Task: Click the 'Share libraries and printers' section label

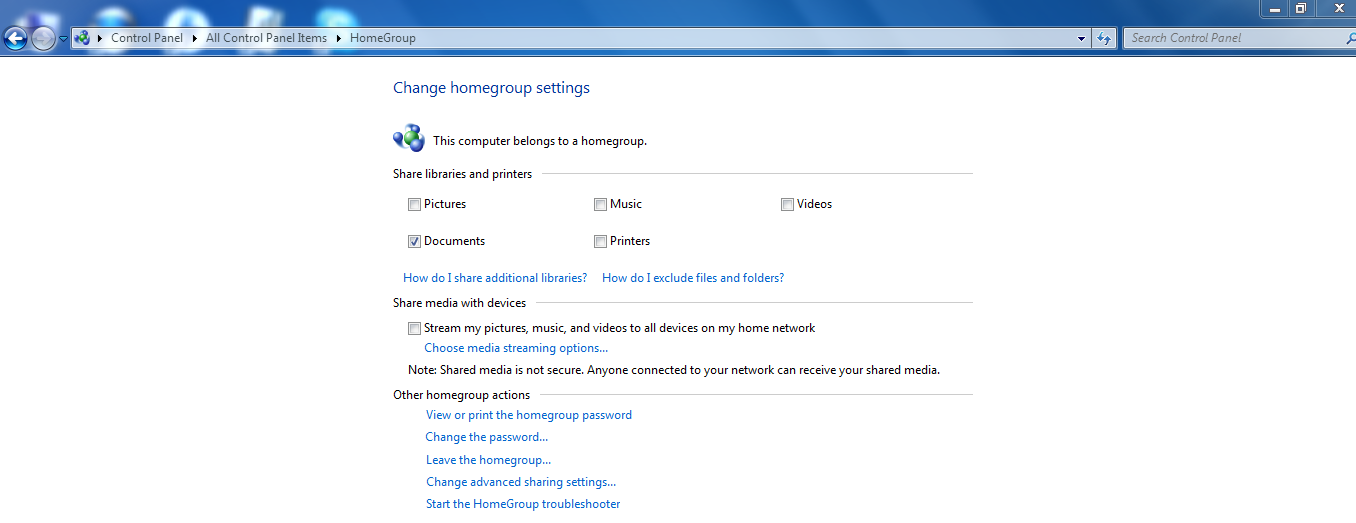Action: (x=462, y=174)
